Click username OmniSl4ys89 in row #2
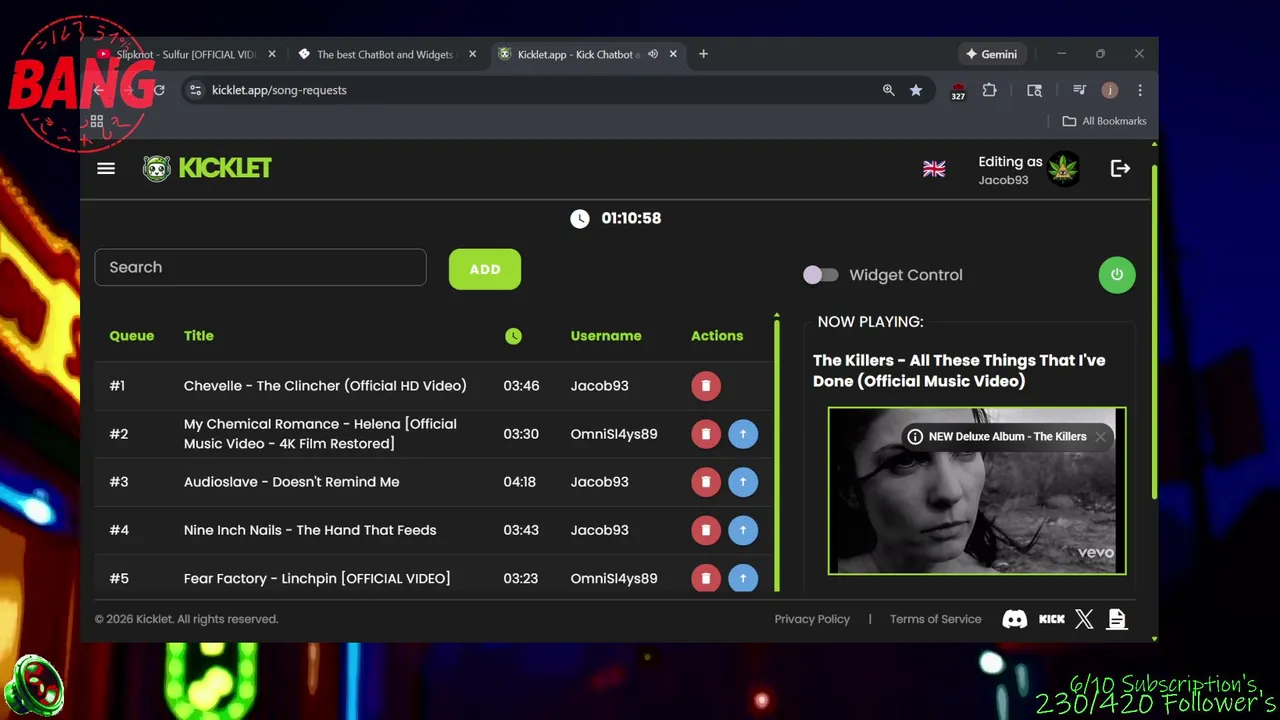The height and width of the screenshot is (720, 1280). point(614,434)
